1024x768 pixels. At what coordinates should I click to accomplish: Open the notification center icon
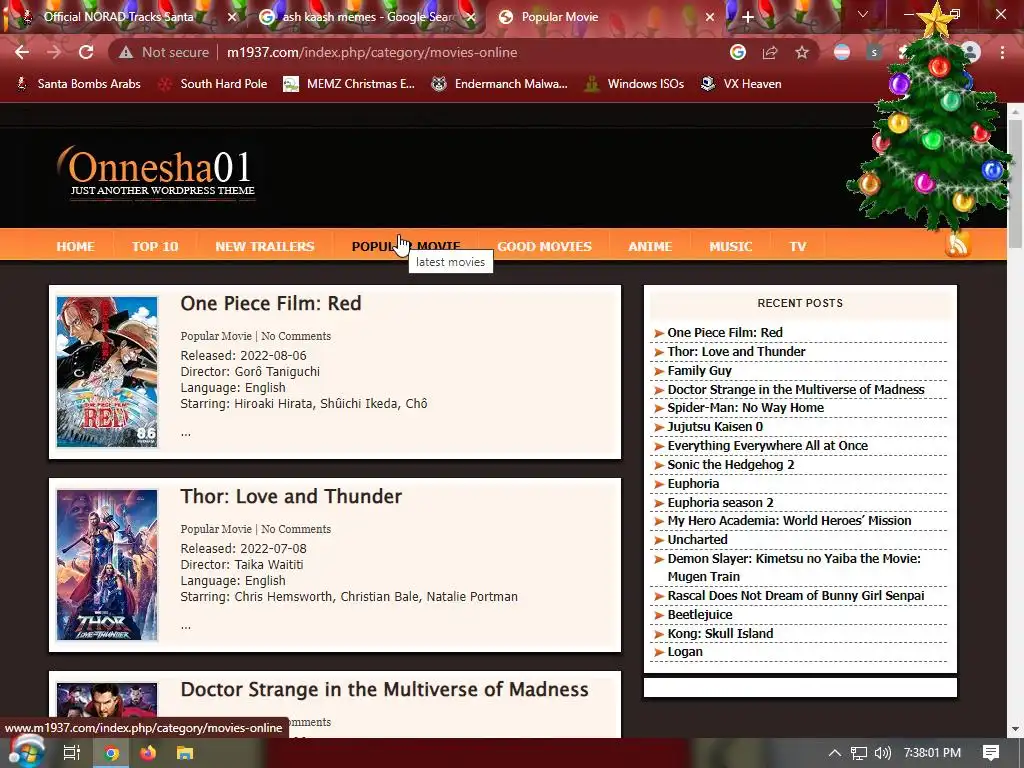tap(991, 752)
